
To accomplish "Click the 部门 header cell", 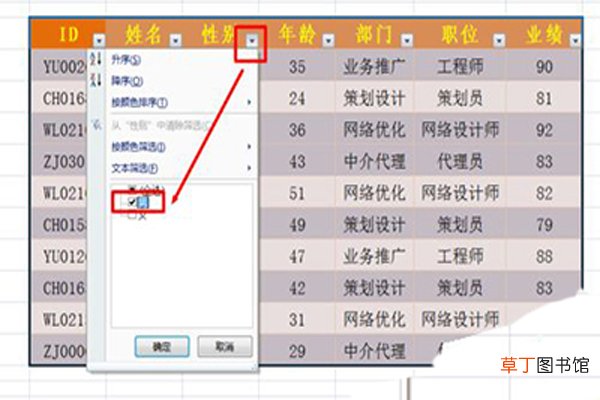I will click(374, 34).
